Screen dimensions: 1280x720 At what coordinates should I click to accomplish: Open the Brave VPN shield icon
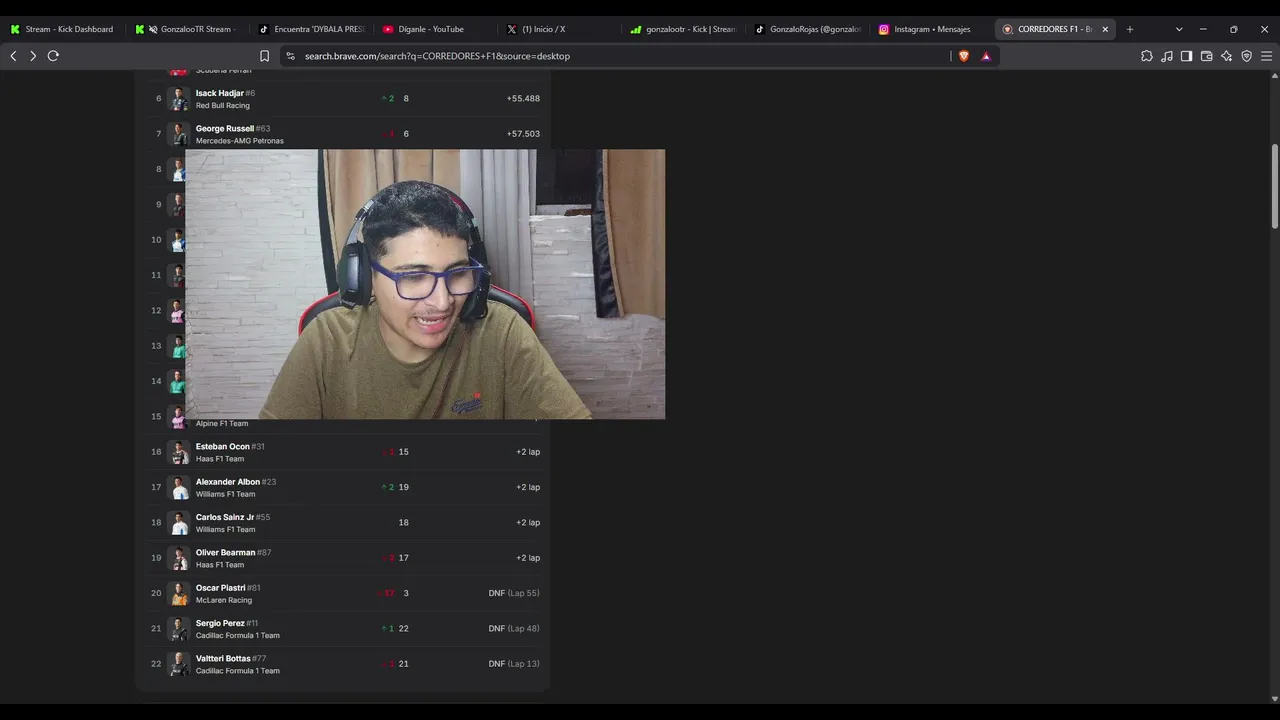[1246, 56]
